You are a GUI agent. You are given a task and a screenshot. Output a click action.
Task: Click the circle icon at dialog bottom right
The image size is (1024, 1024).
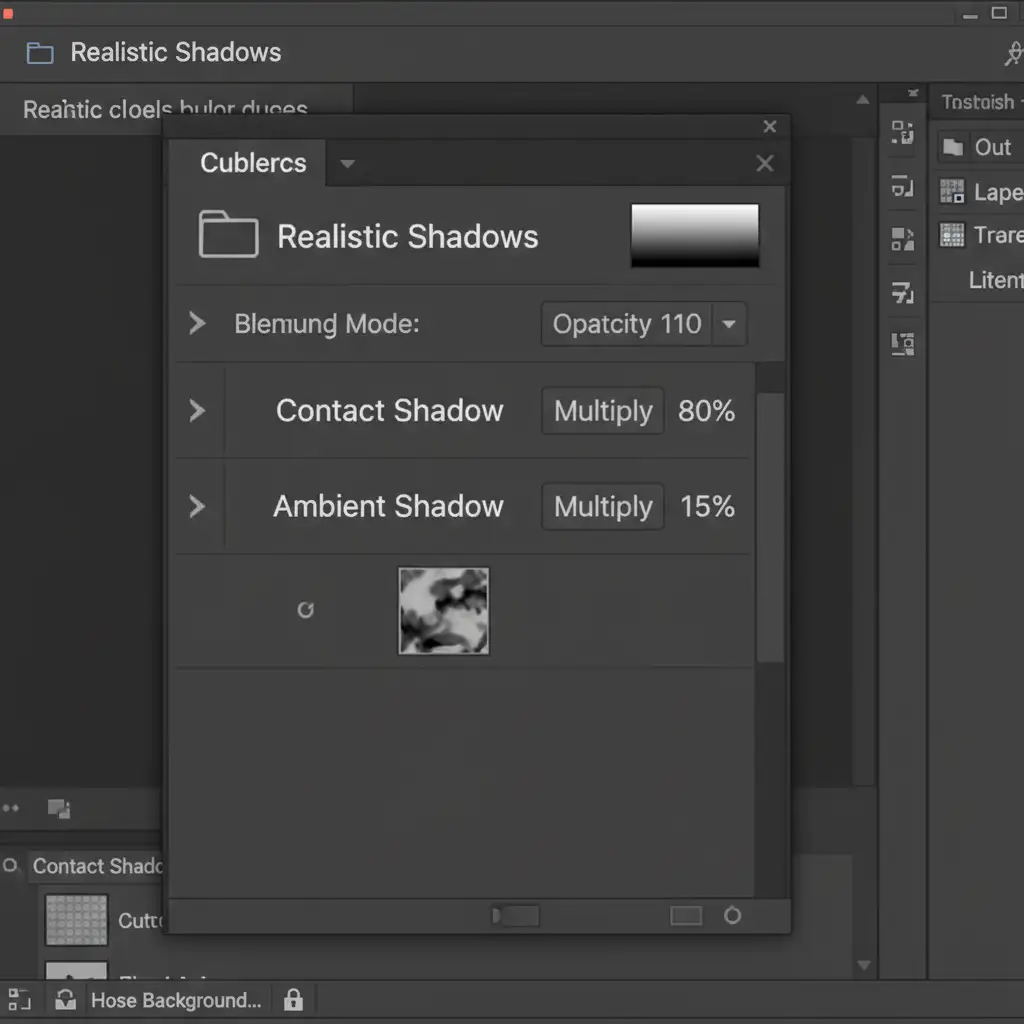click(732, 915)
